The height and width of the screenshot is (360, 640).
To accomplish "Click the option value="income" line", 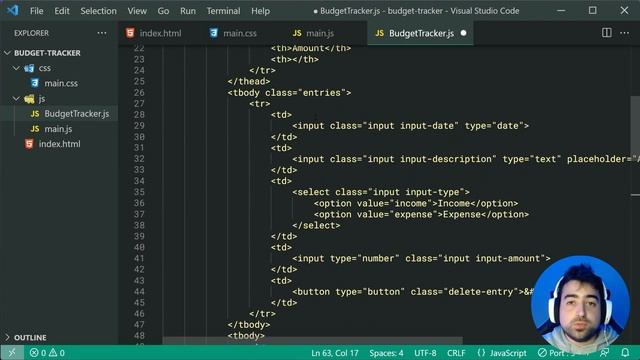I will tap(416, 203).
